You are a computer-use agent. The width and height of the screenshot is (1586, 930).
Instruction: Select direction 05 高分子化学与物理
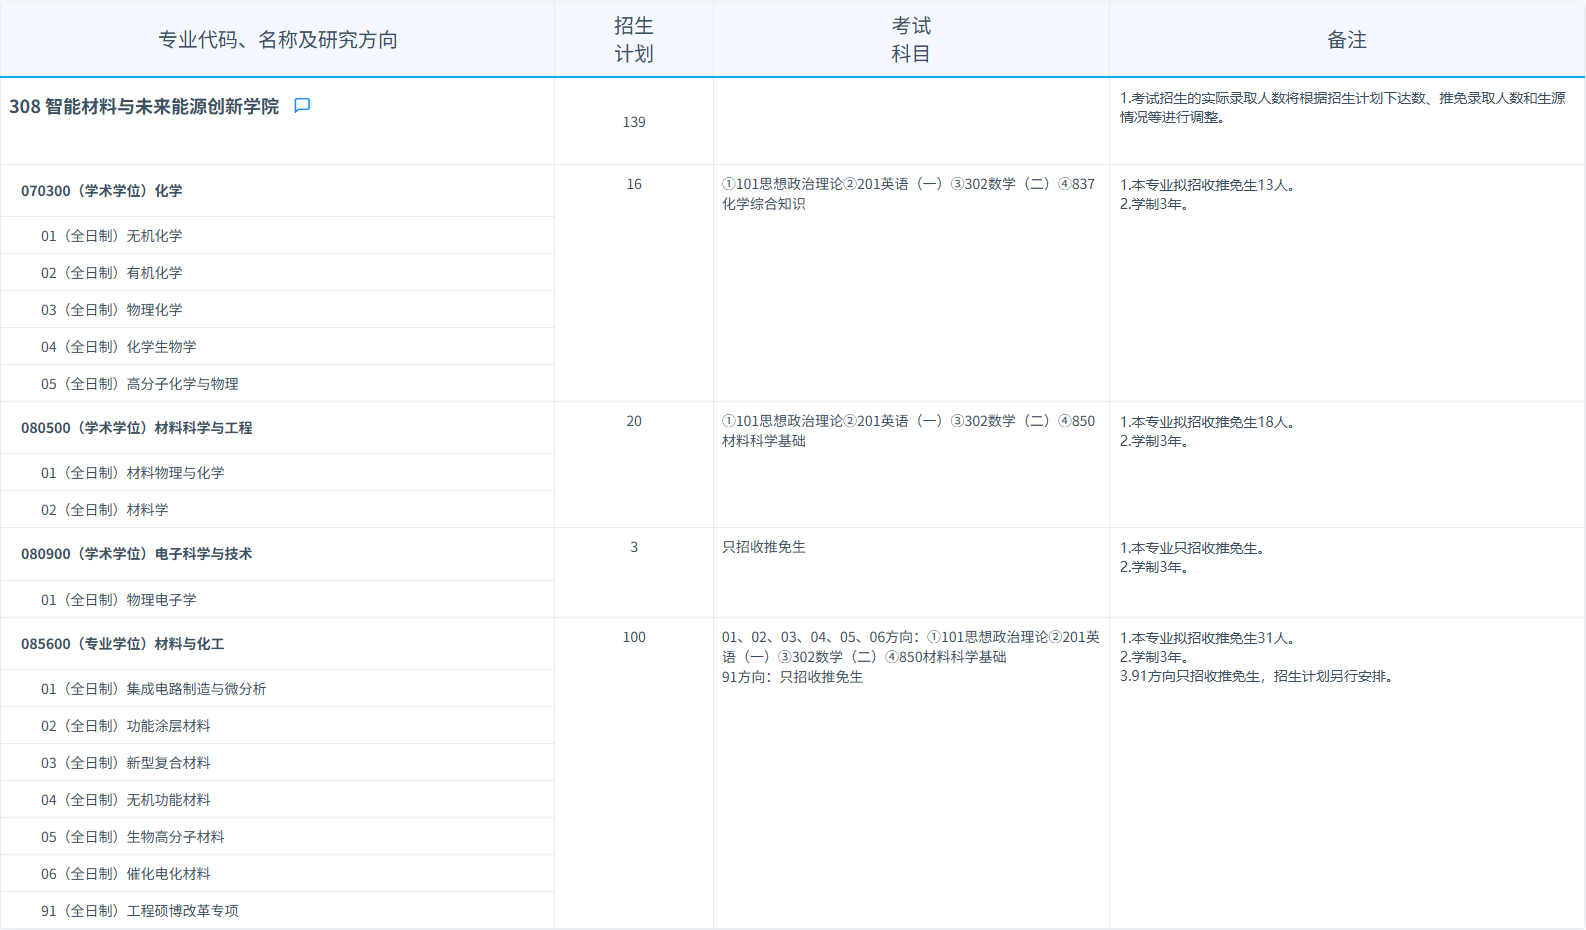(140, 384)
